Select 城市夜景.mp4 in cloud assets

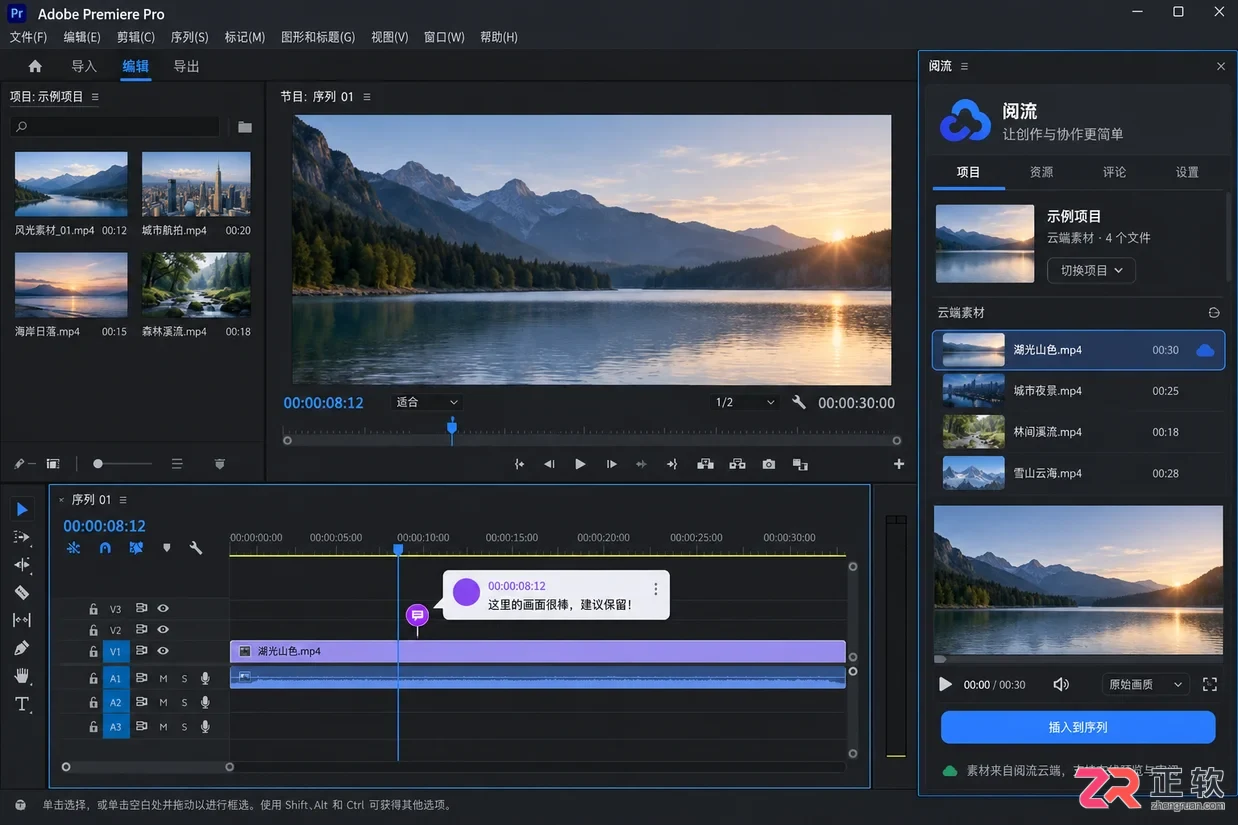[1078, 391]
